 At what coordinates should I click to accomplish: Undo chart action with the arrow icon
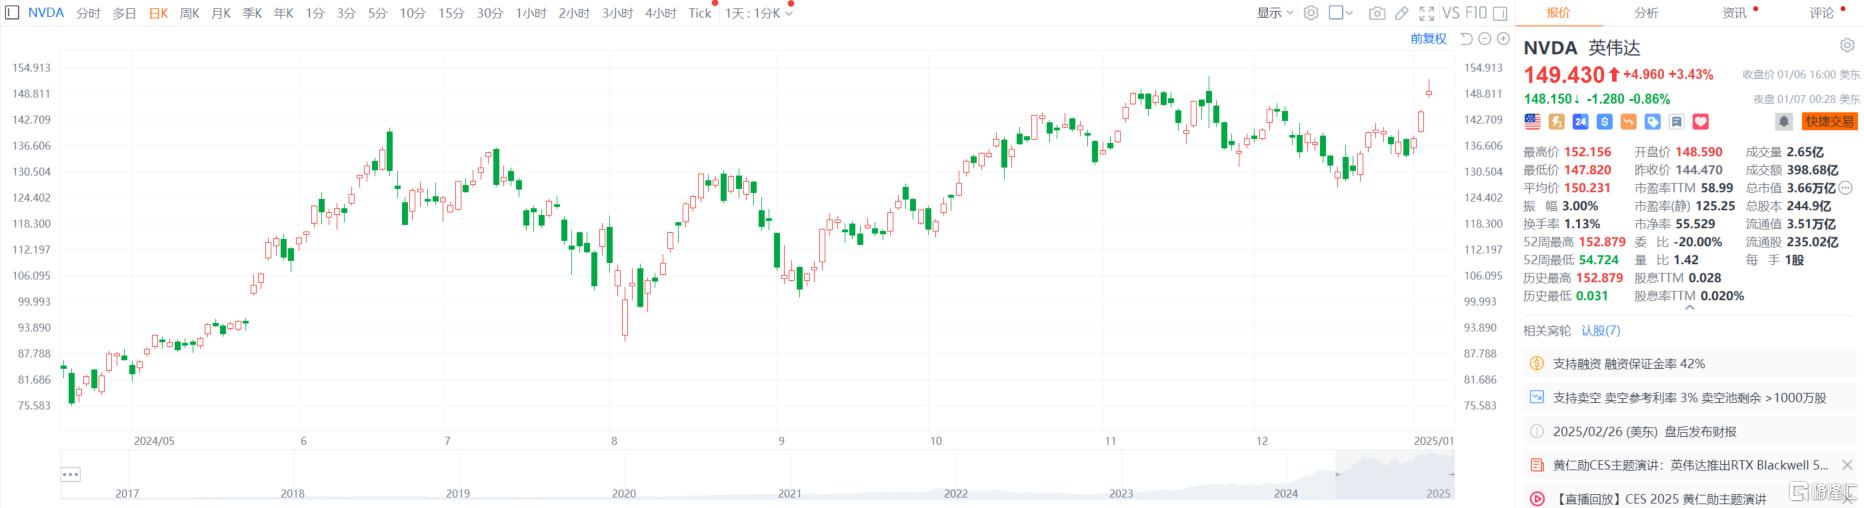pos(1467,39)
